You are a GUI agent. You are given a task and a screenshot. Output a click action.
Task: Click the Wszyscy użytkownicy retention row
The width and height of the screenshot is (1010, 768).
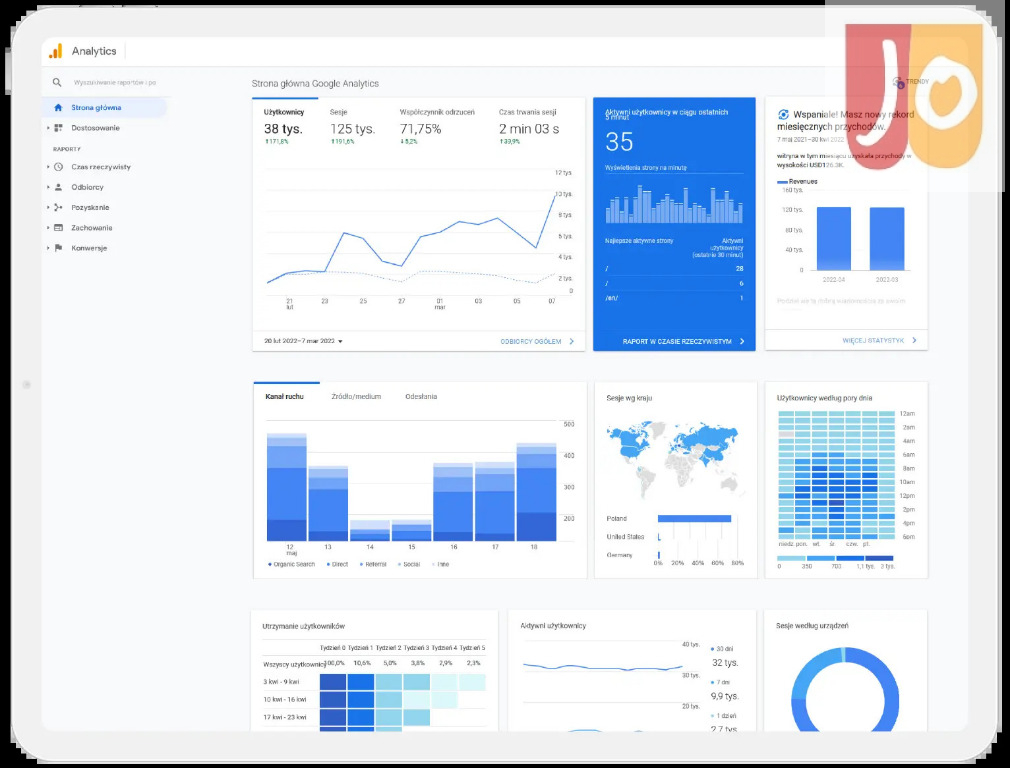[x=374, y=664]
